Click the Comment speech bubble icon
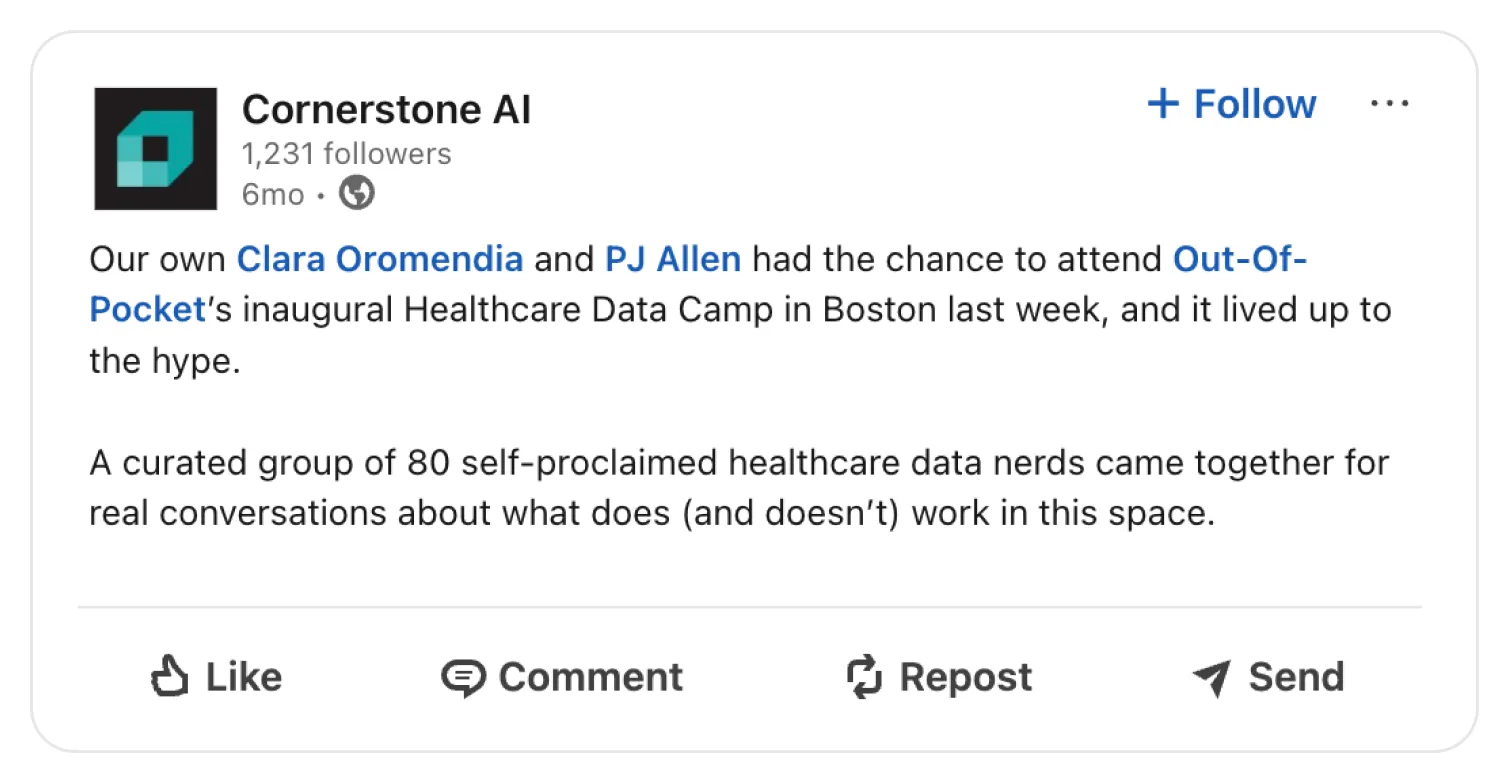 point(465,677)
